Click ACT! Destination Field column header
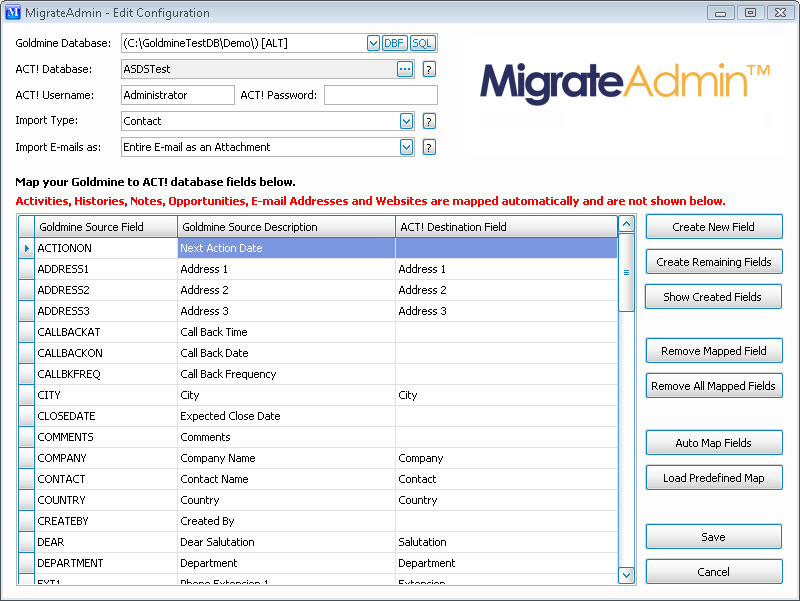The width and height of the screenshot is (800, 601). [x=506, y=227]
